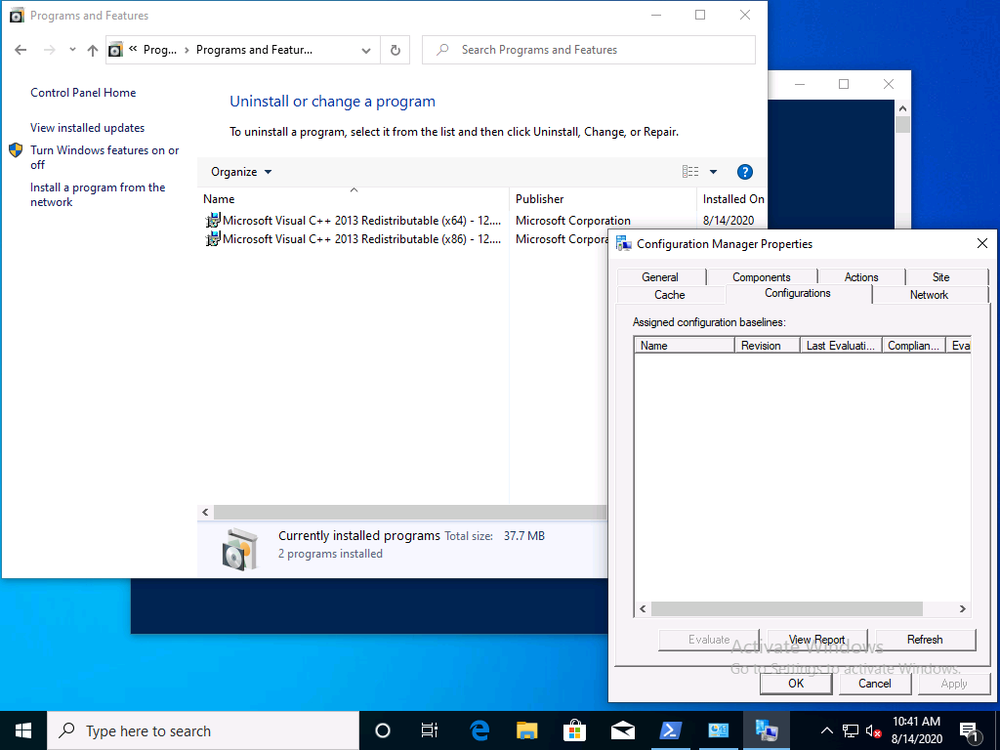Click the Refresh icon beside address bar
Viewport: 1000px width, 750px height.
point(395,50)
